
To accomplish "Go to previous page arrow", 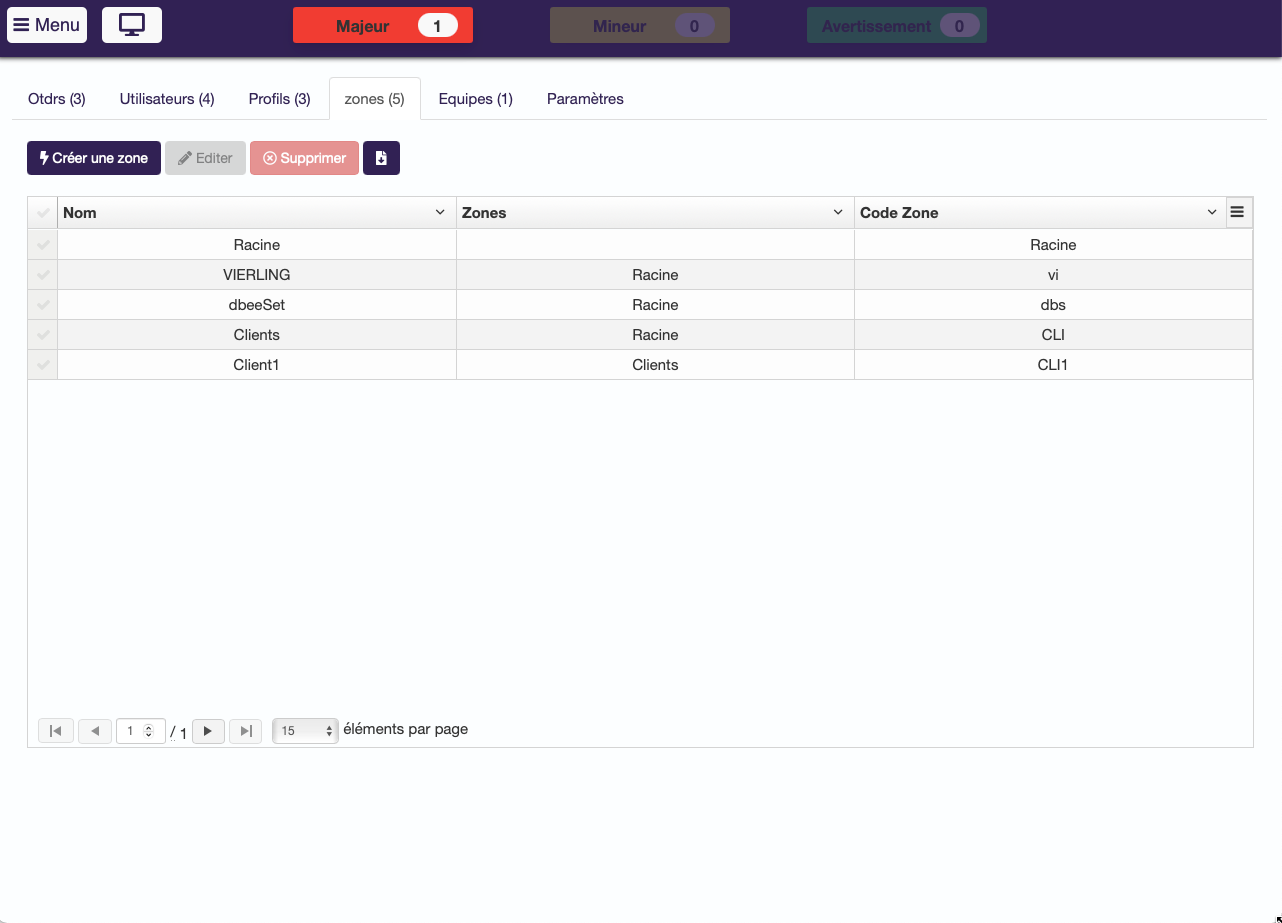I will (x=95, y=731).
